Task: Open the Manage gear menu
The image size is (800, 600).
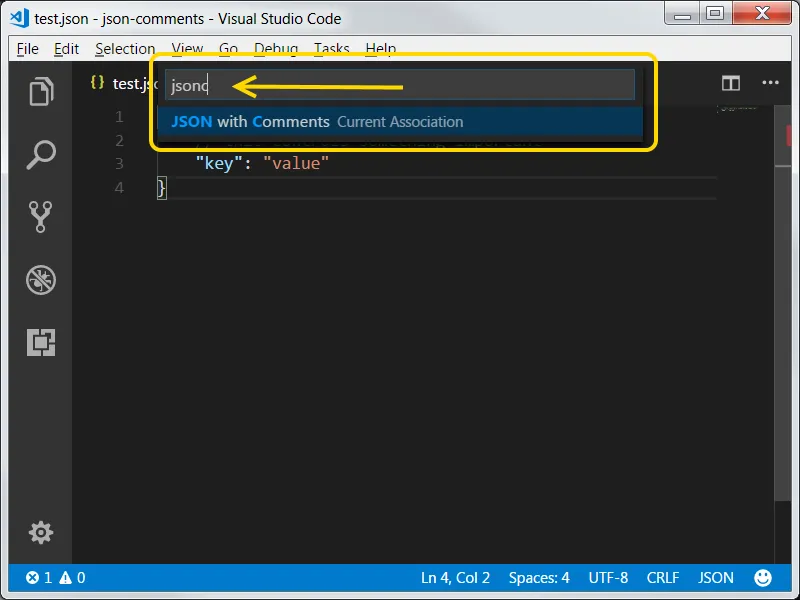Action: [41, 533]
